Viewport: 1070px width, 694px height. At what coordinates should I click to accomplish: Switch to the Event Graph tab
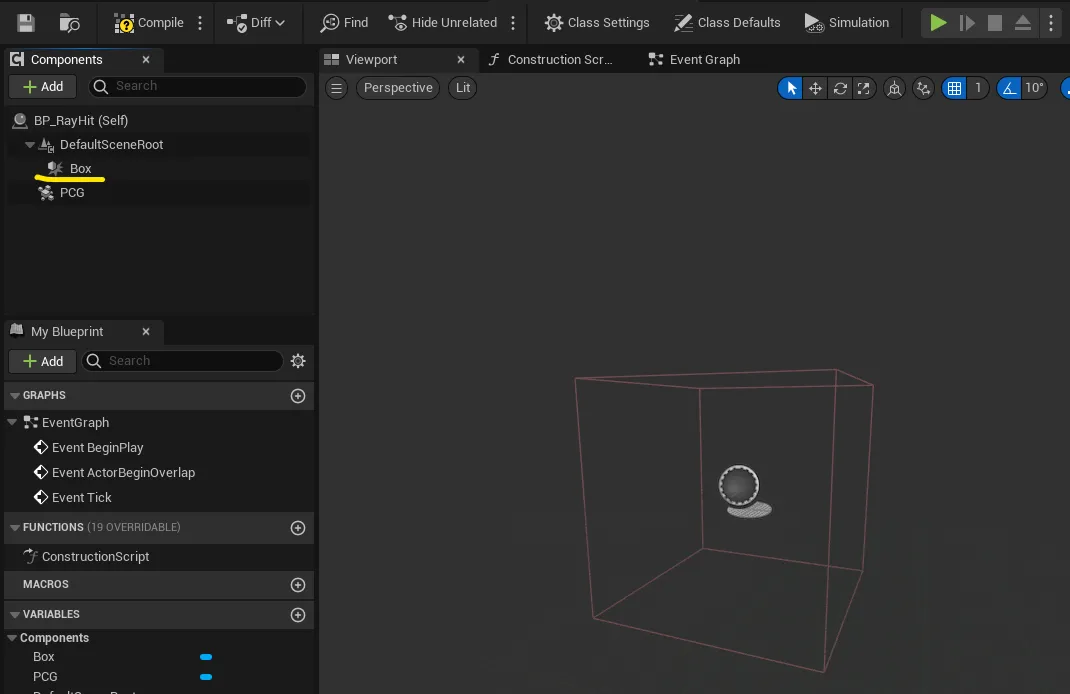click(x=695, y=59)
